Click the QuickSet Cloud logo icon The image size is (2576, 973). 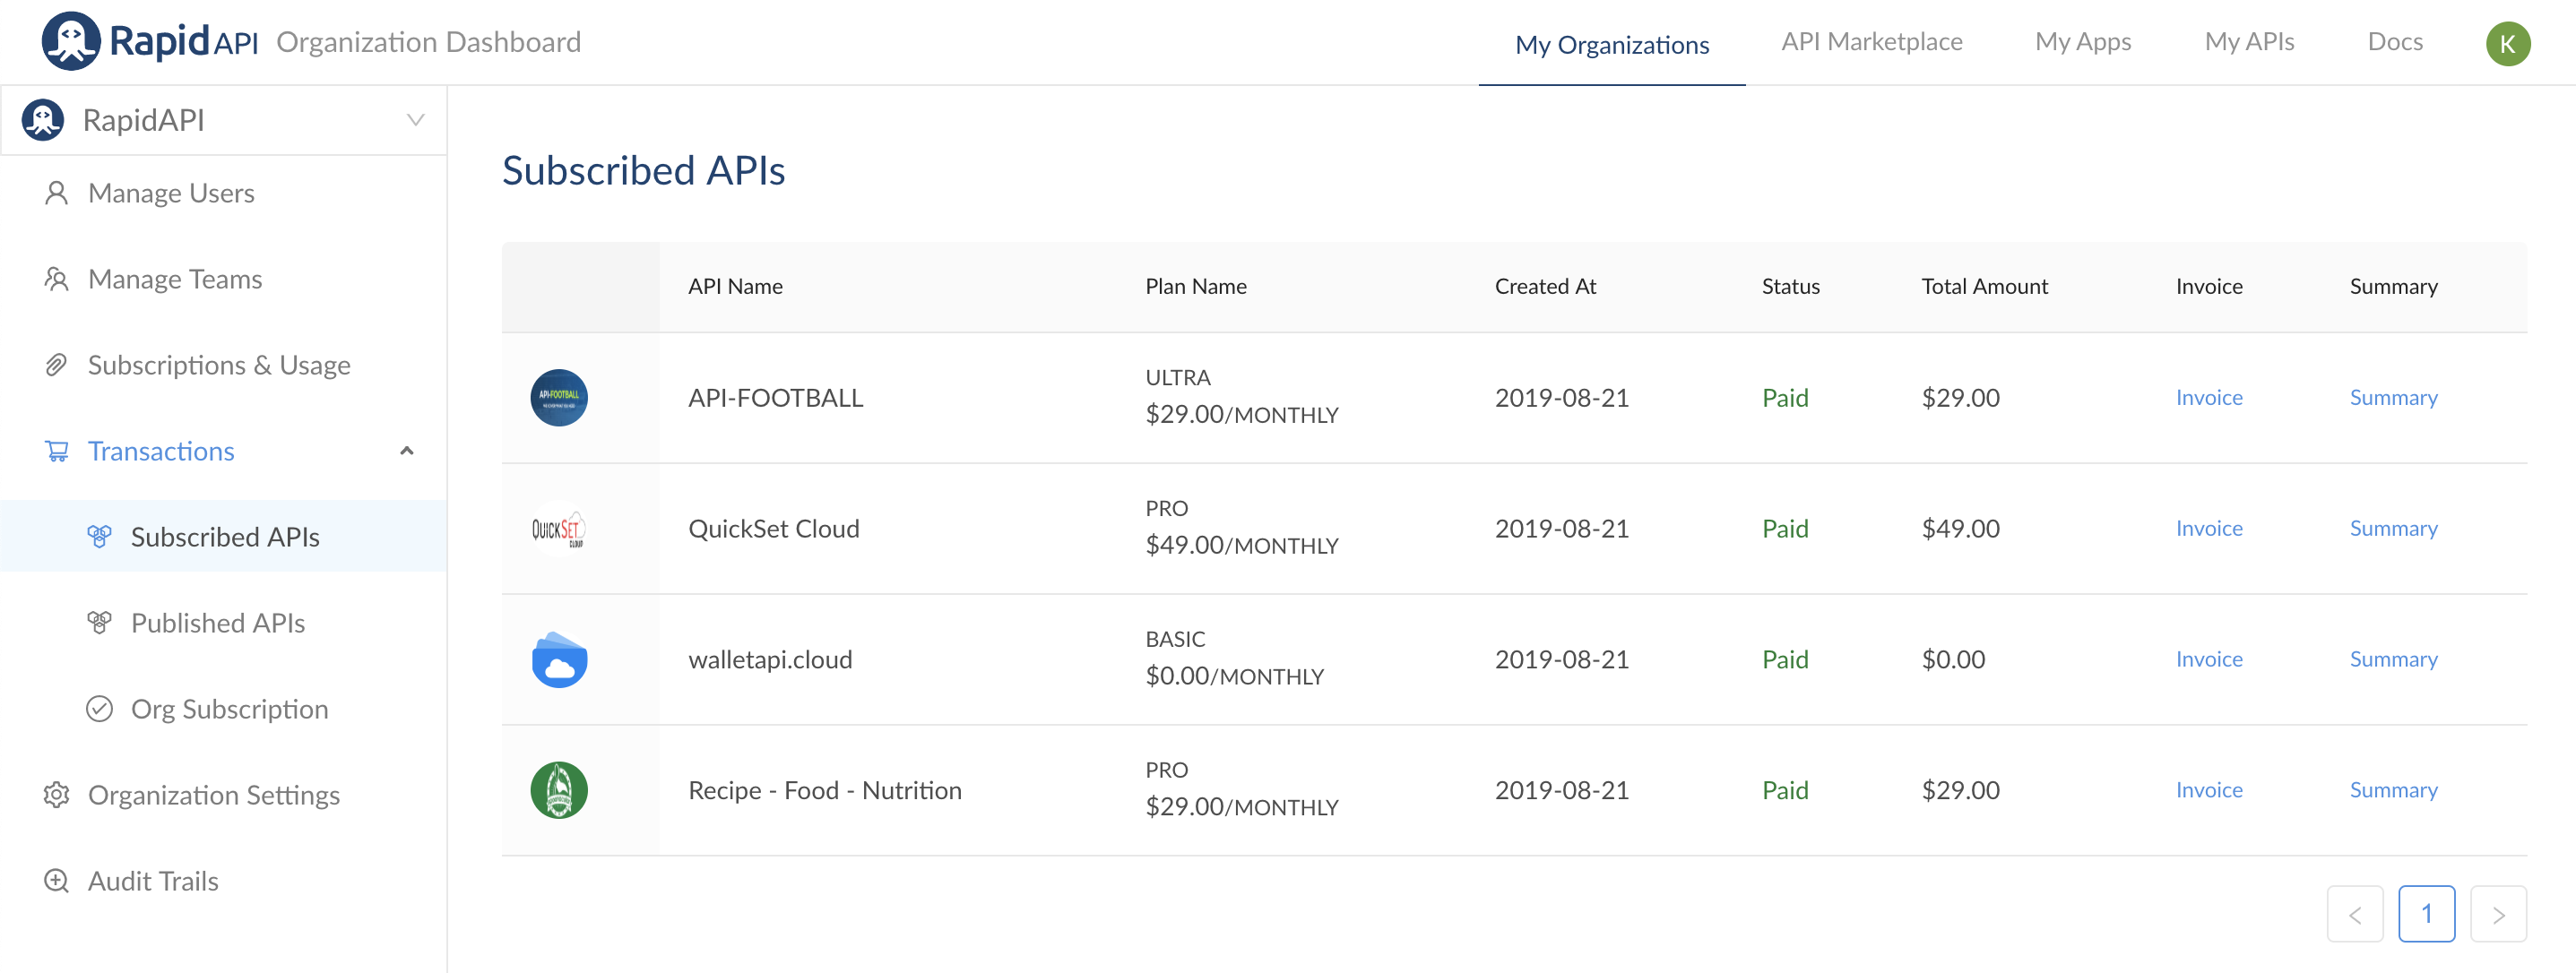(558, 528)
